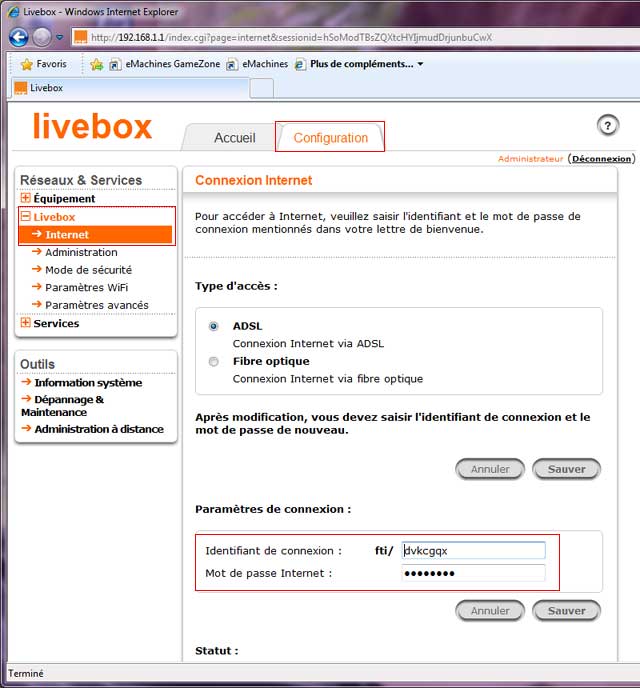This screenshot has width=640, height=688.
Task: Click the Identifiant de connexion field
Action: (473, 550)
